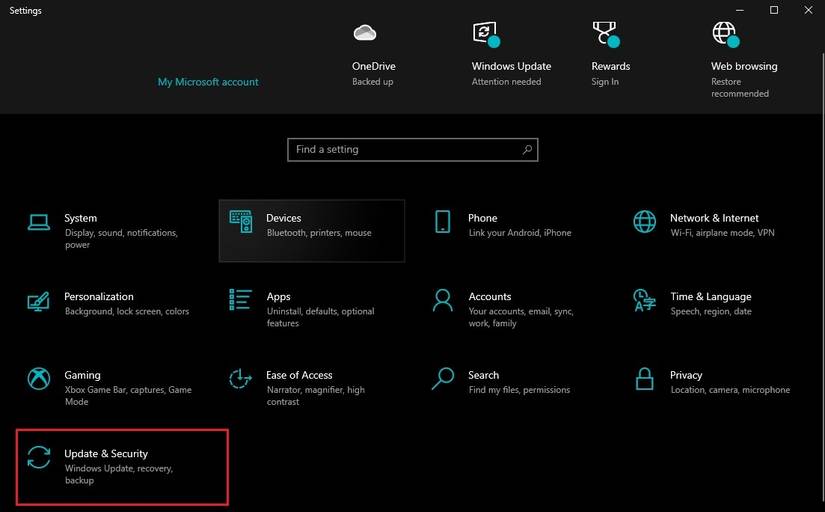Screen dimensions: 825x512
Task: Click the Apps category title
Action: pos(278,297)
